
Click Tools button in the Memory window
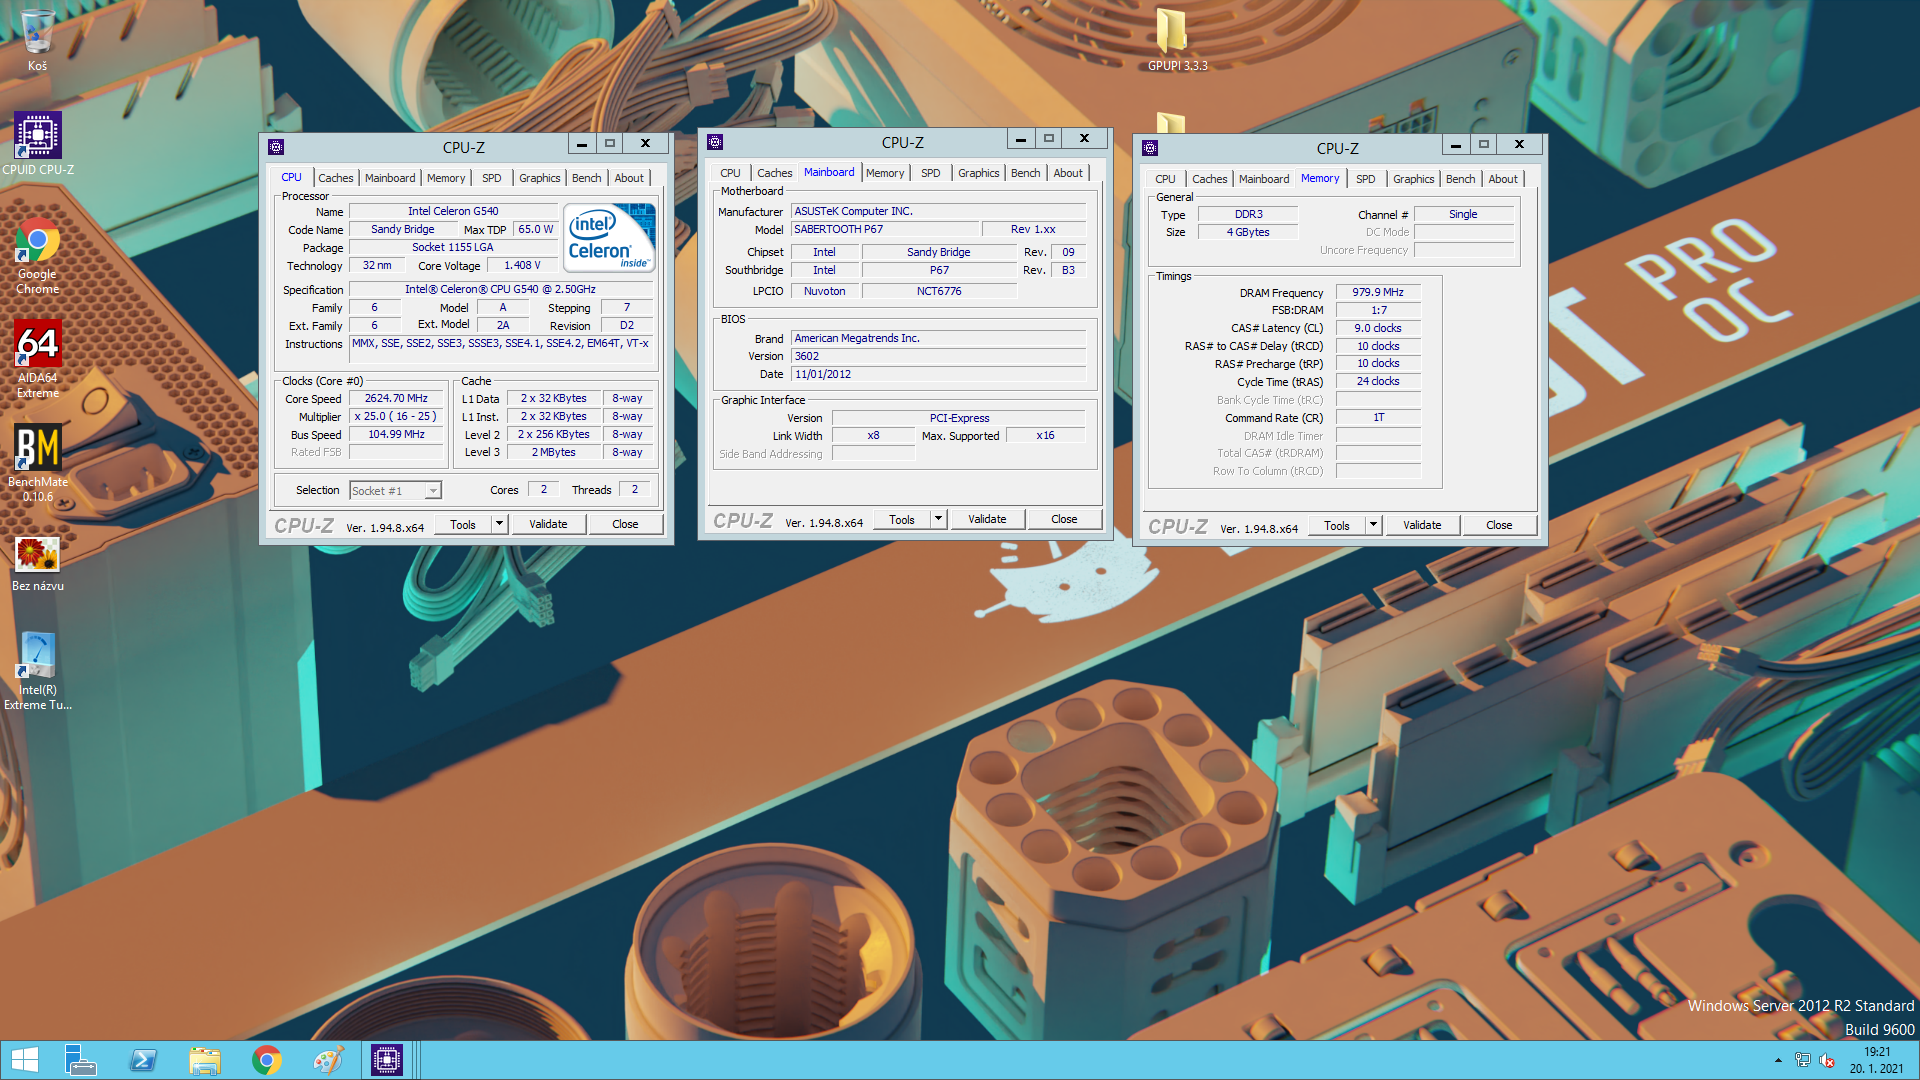click(x=1337, y=525)
